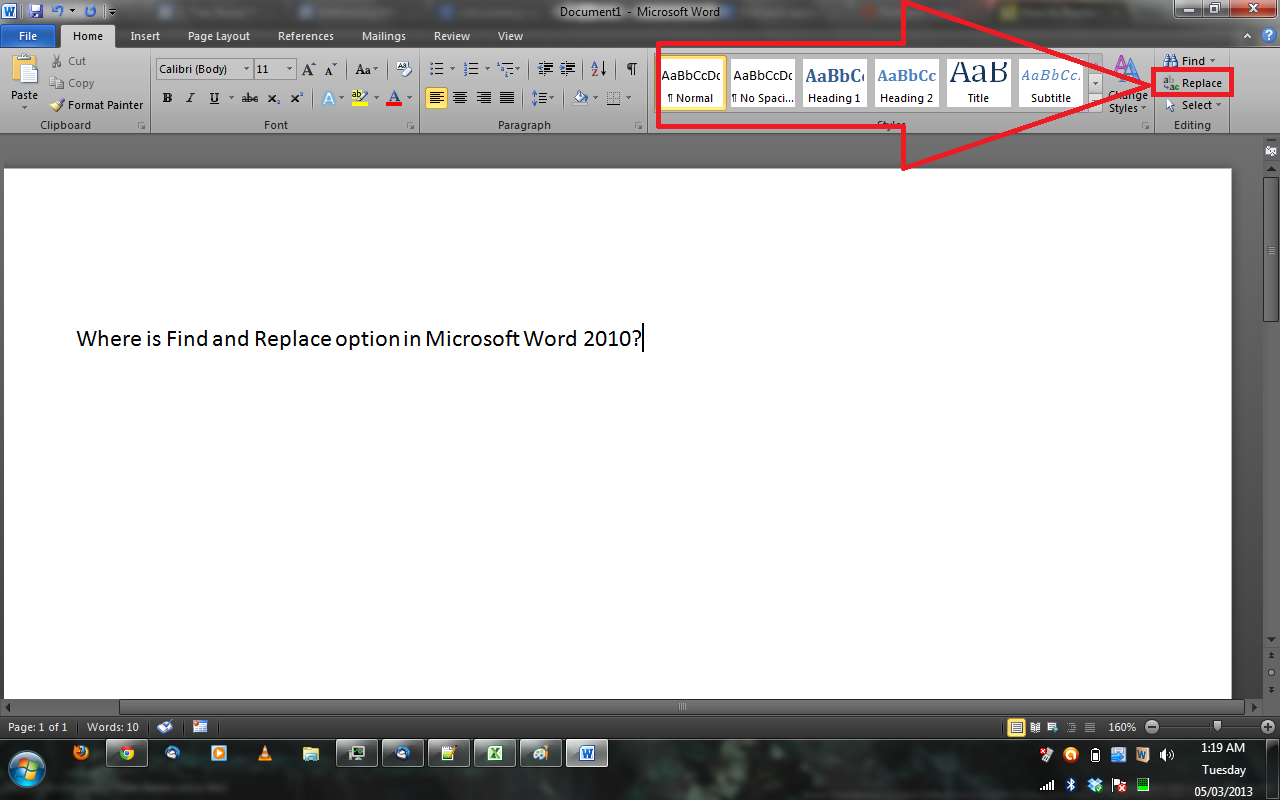This screenshot has width=1280, height=800.
Task: Toggle show paragraph marks
Action: (x=632, y=69)
